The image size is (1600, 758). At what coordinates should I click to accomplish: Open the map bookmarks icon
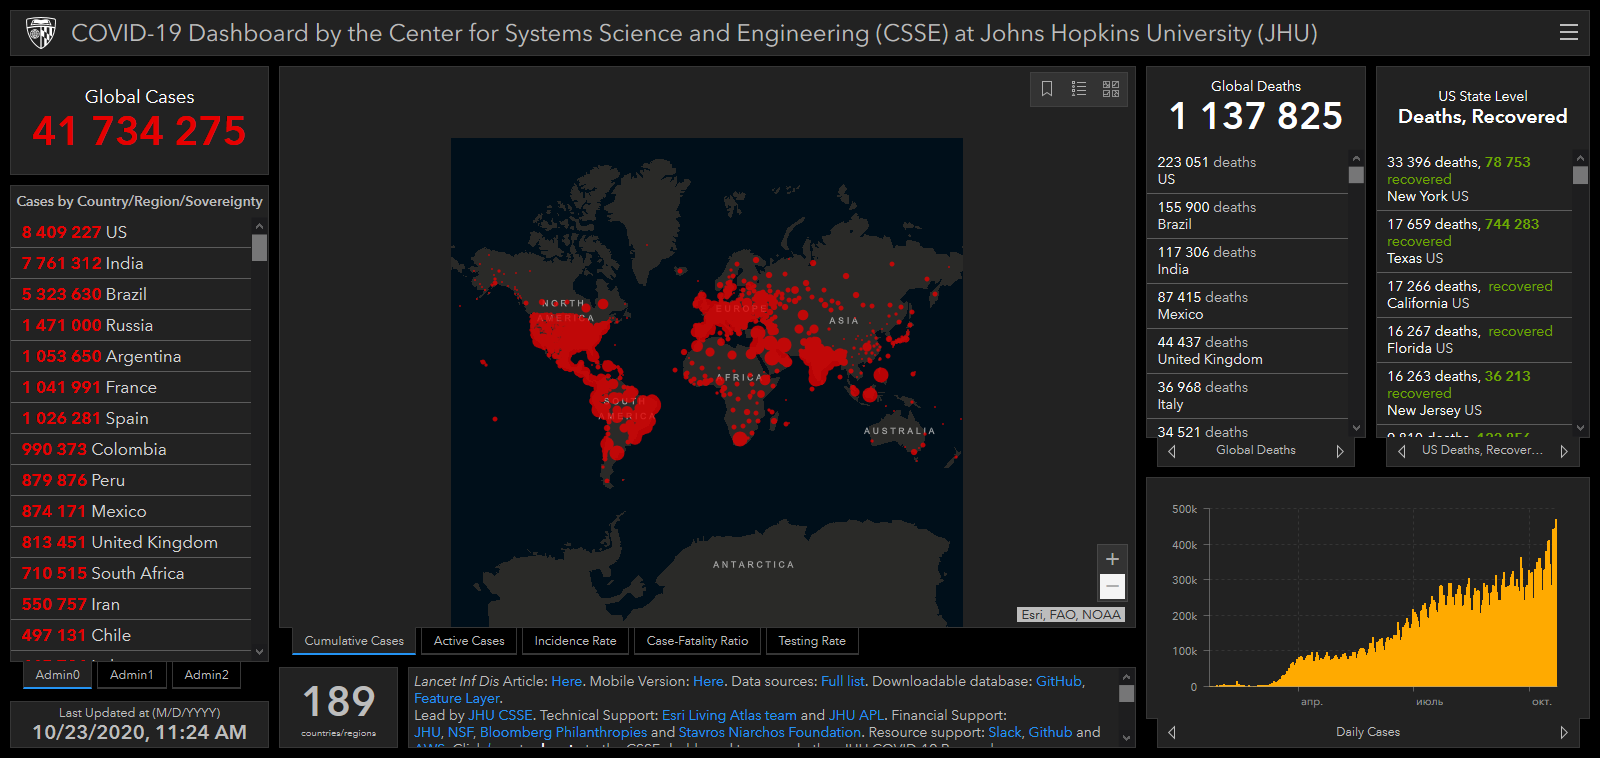[1047, 89]
